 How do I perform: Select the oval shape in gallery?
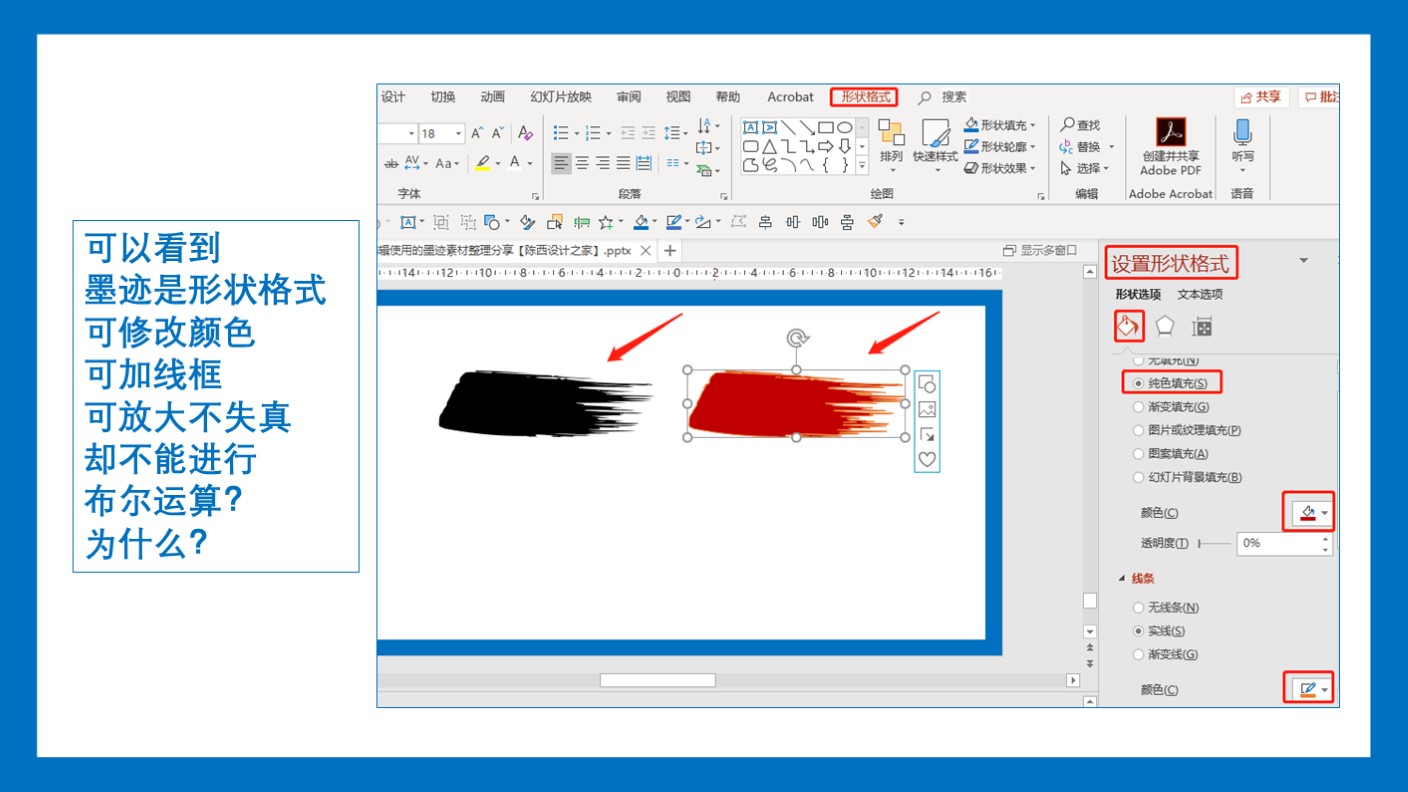845,127
